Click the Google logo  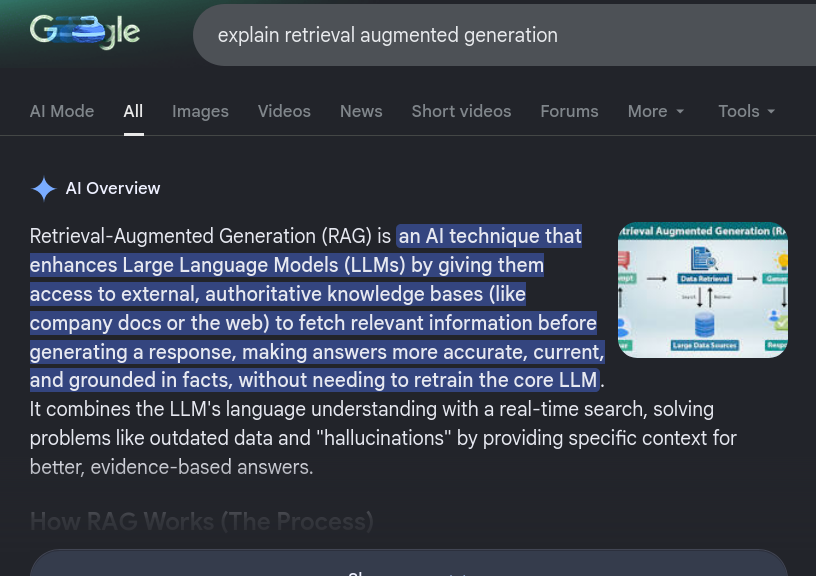(x=85, y=32)
